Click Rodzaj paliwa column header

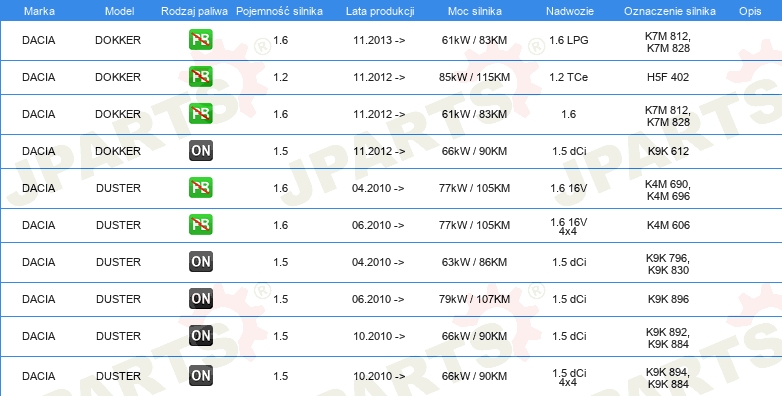(194, 11)
